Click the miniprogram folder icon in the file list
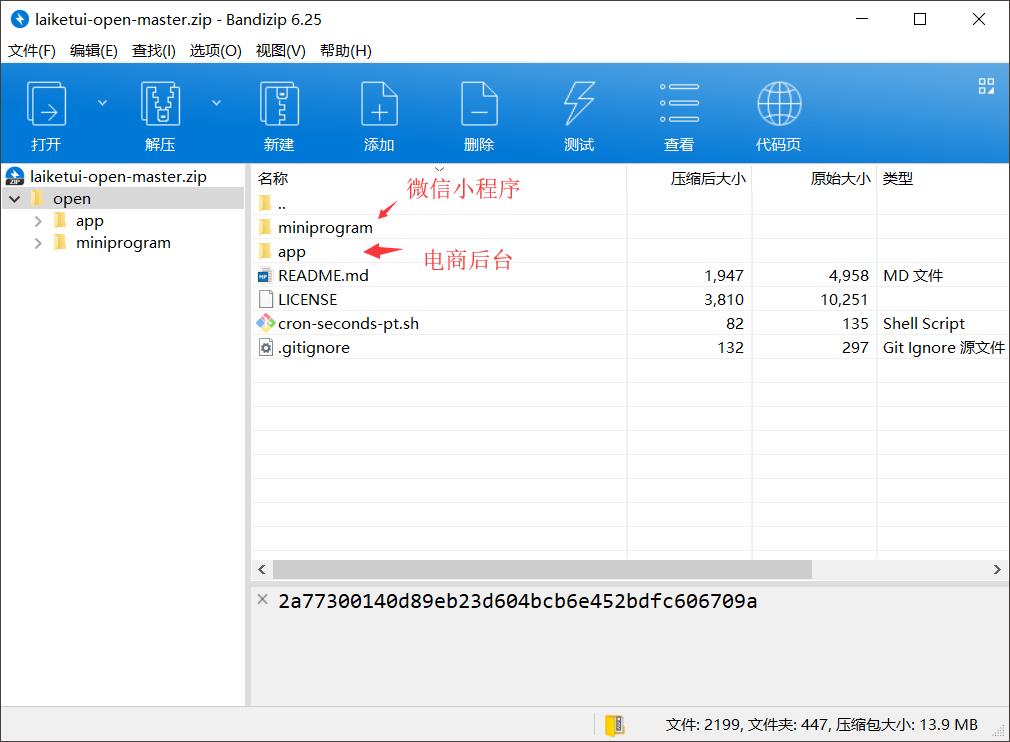 [x=265, y=227]
